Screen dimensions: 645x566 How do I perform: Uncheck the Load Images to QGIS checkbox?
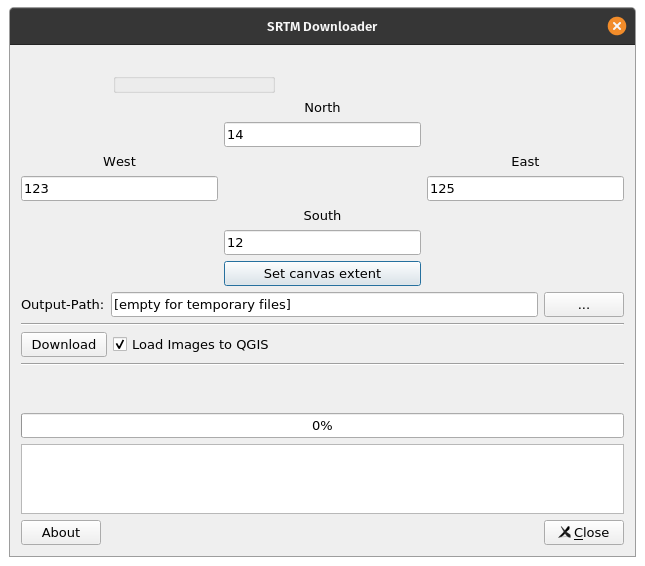[x=120, y=345]
